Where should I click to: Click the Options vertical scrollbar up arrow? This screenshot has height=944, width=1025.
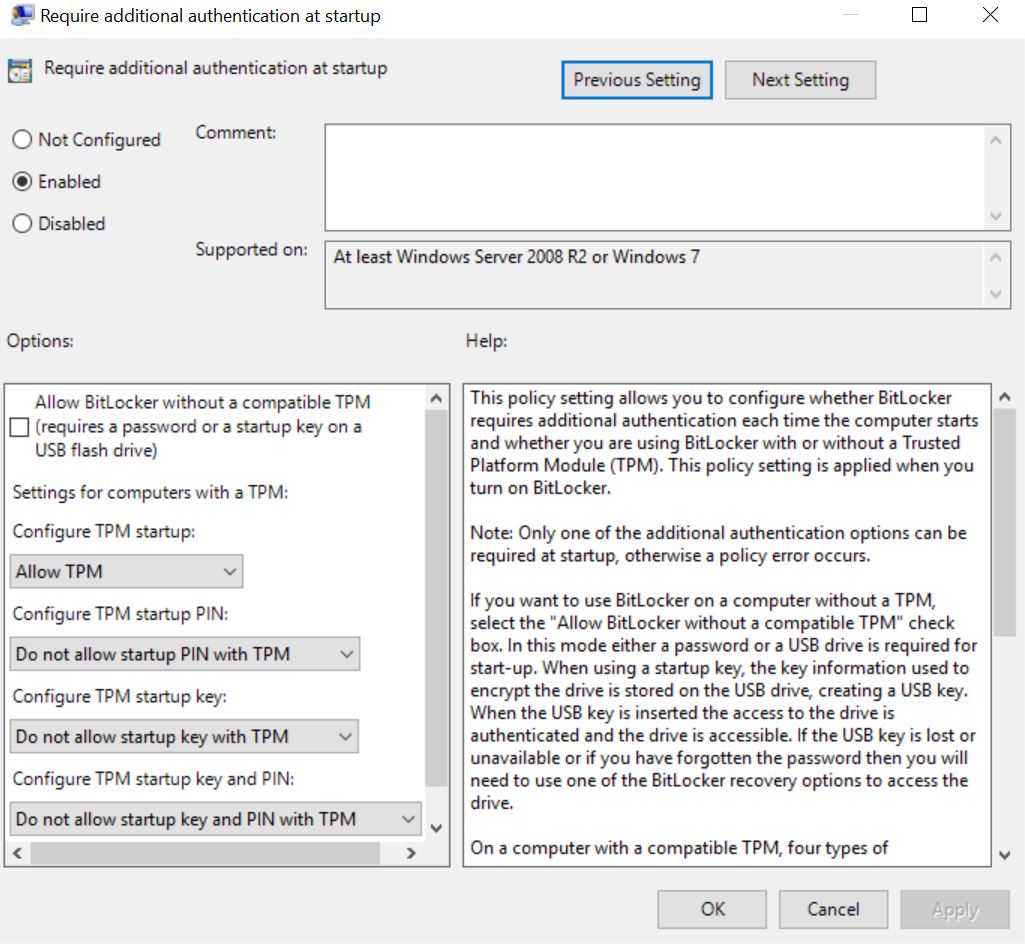point(437,397)
